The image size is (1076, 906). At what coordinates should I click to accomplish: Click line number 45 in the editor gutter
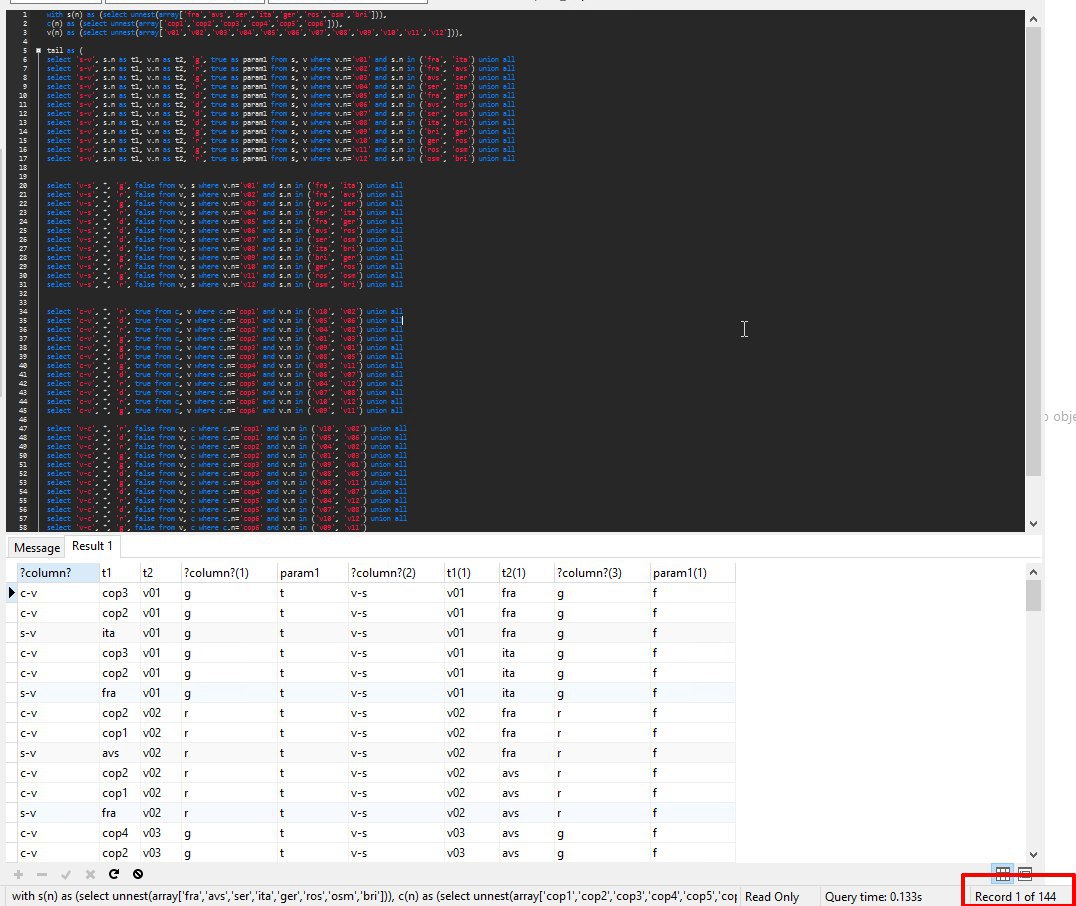[x=23, y=410]
